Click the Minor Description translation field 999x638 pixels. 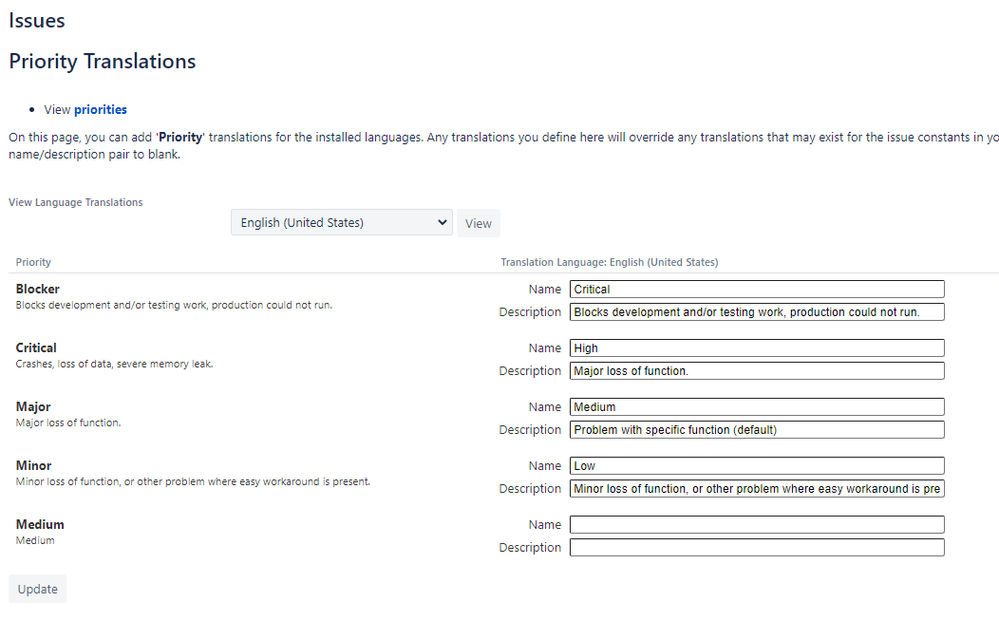[757, 489]
